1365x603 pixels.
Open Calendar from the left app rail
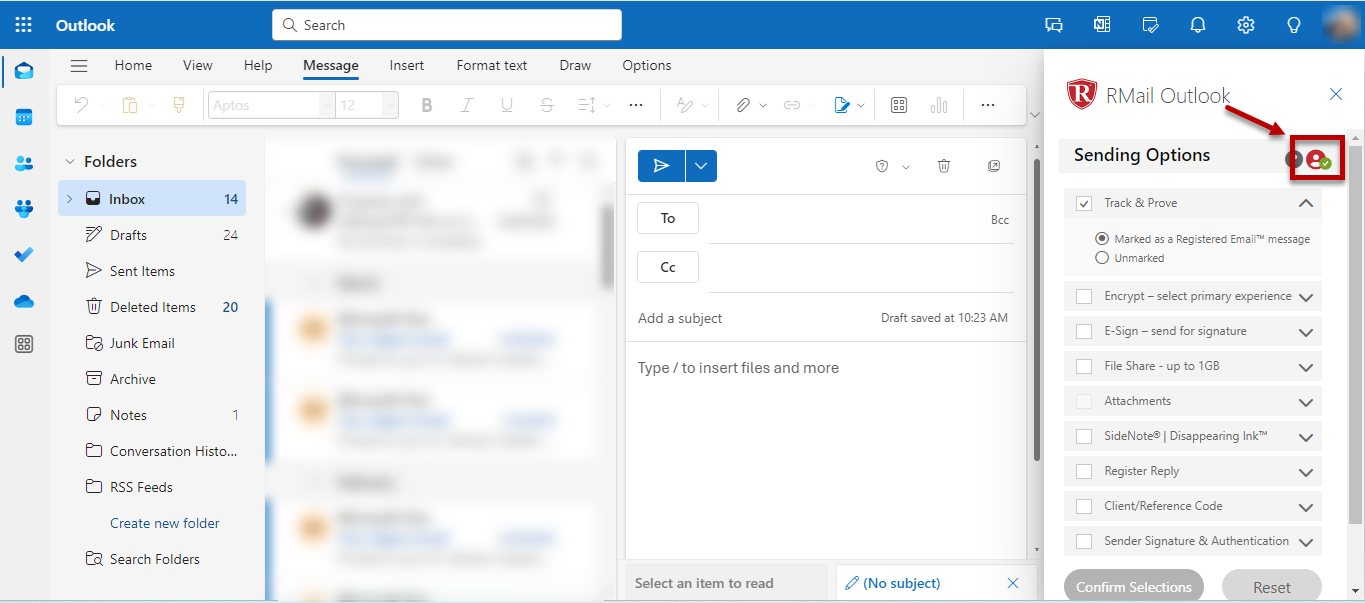coord(24,117)
